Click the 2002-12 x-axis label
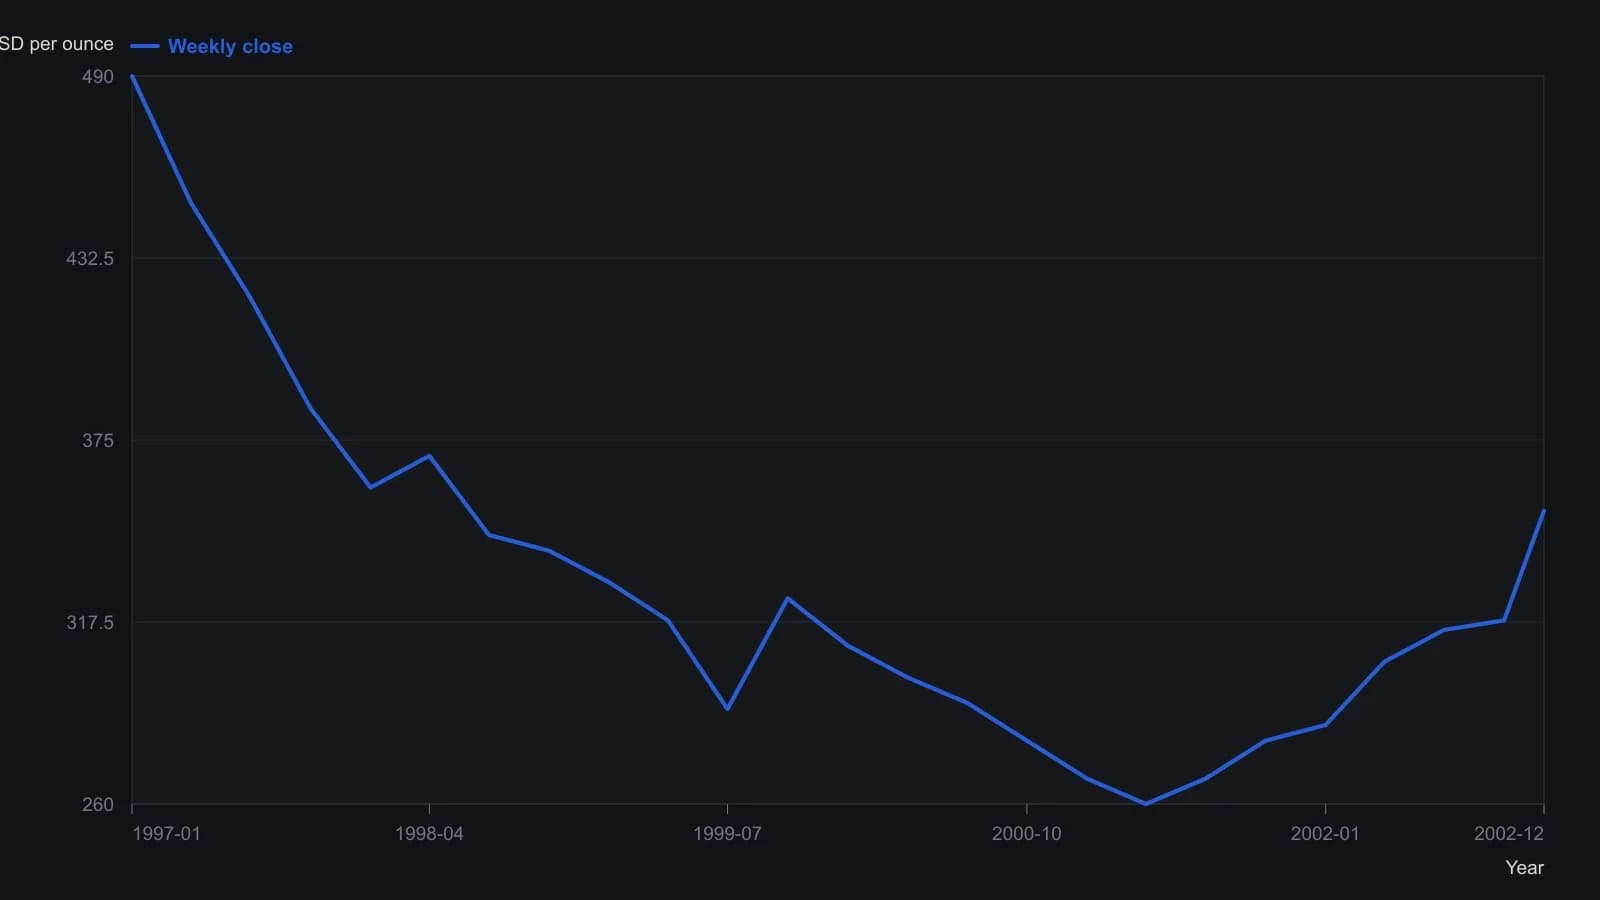Image resolution: width=1600 pixels, height=900 pixels. (1509, 834)
